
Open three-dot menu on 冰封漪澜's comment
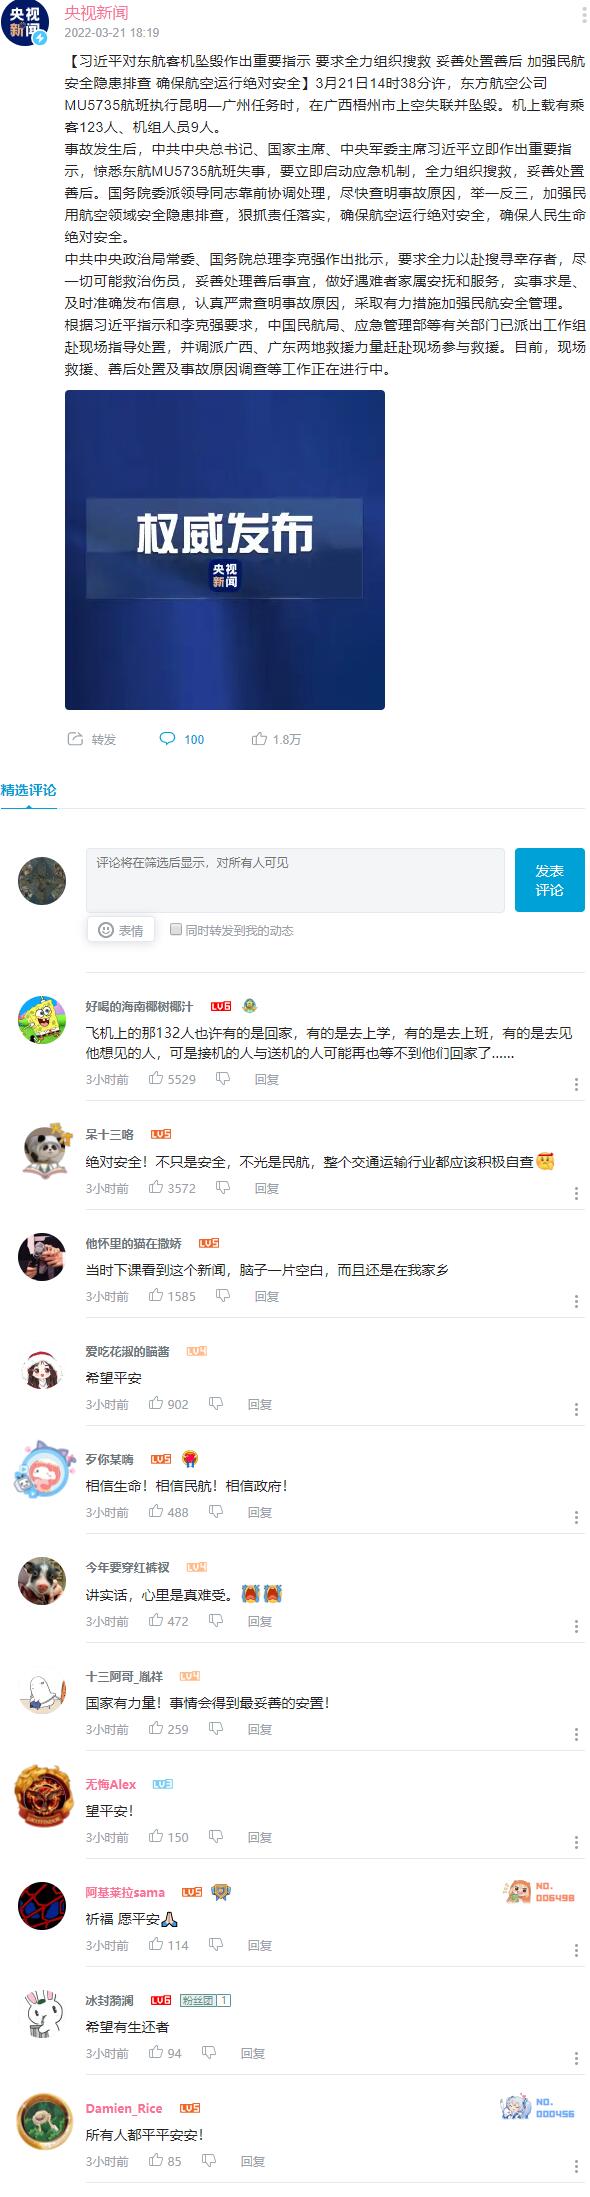(x=576, y=2058)
